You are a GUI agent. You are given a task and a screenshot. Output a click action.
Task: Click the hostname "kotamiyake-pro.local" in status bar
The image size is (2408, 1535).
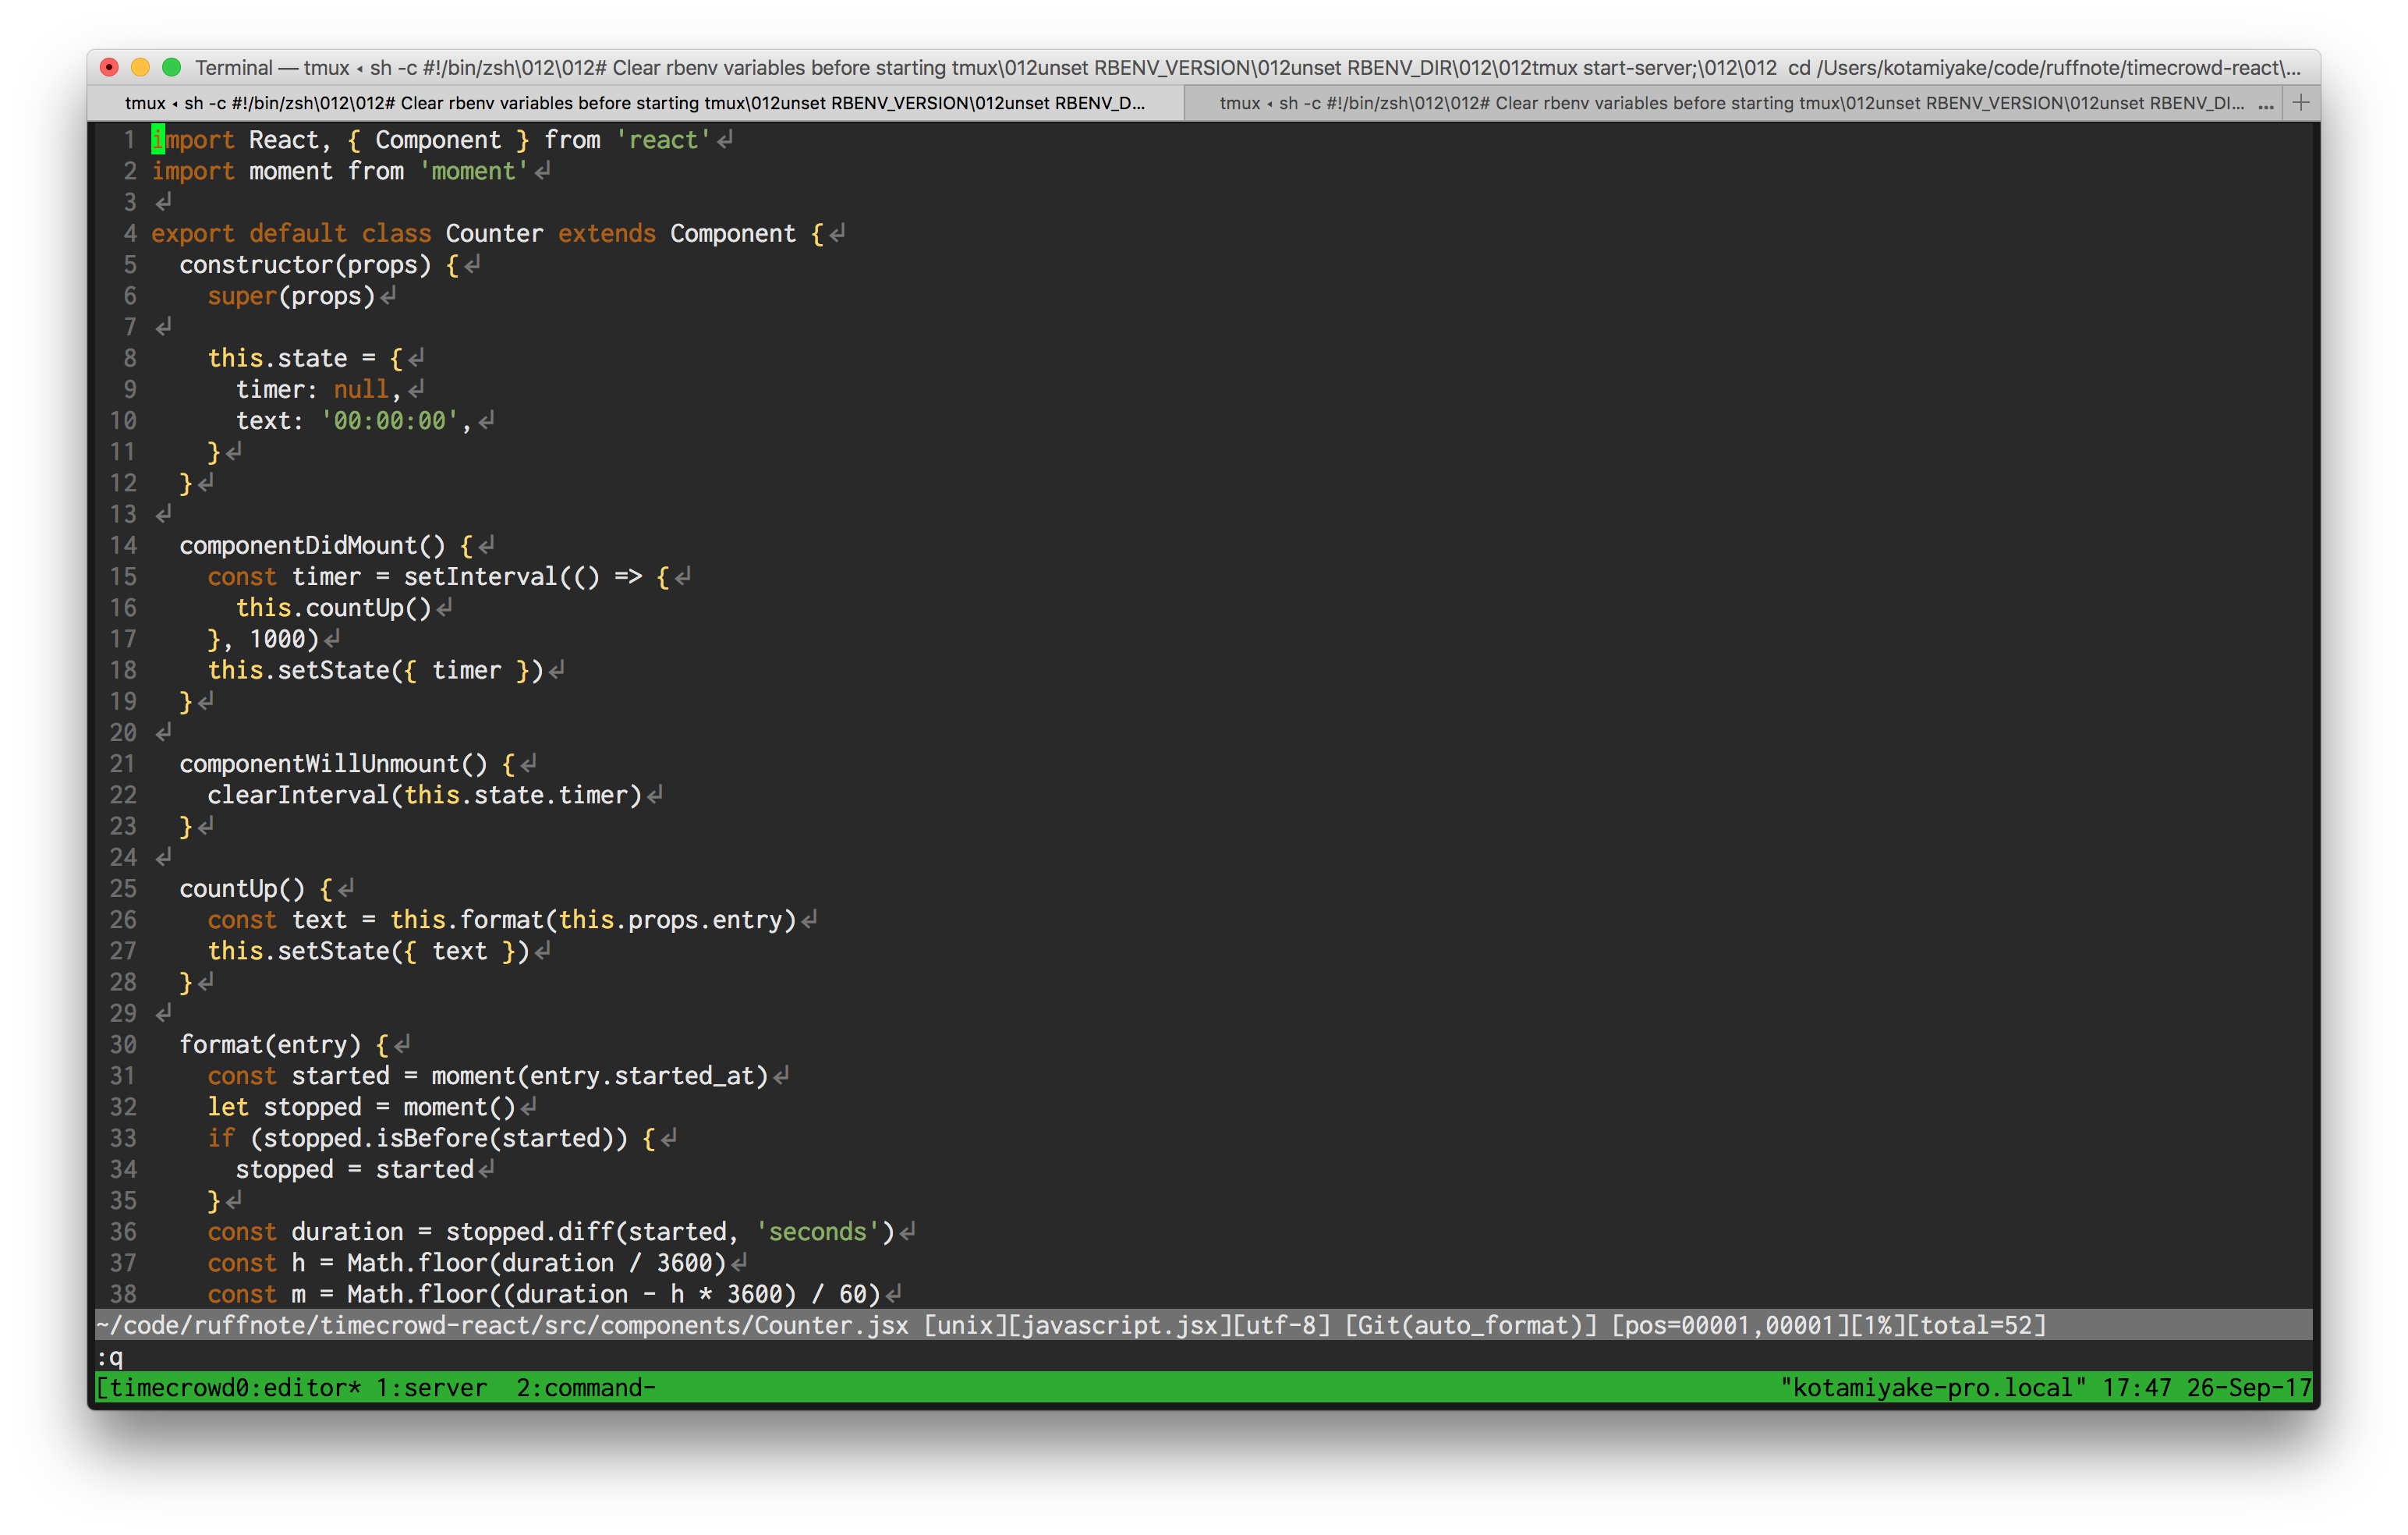point(1934,1388)
